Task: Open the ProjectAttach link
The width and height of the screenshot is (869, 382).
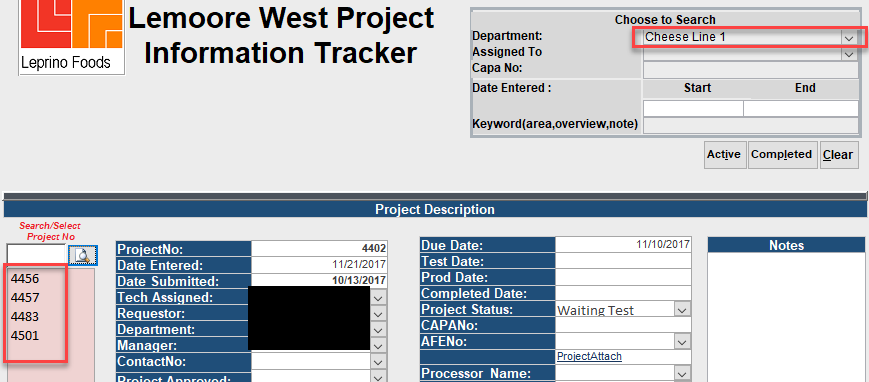Action: (x=589, y=356)
